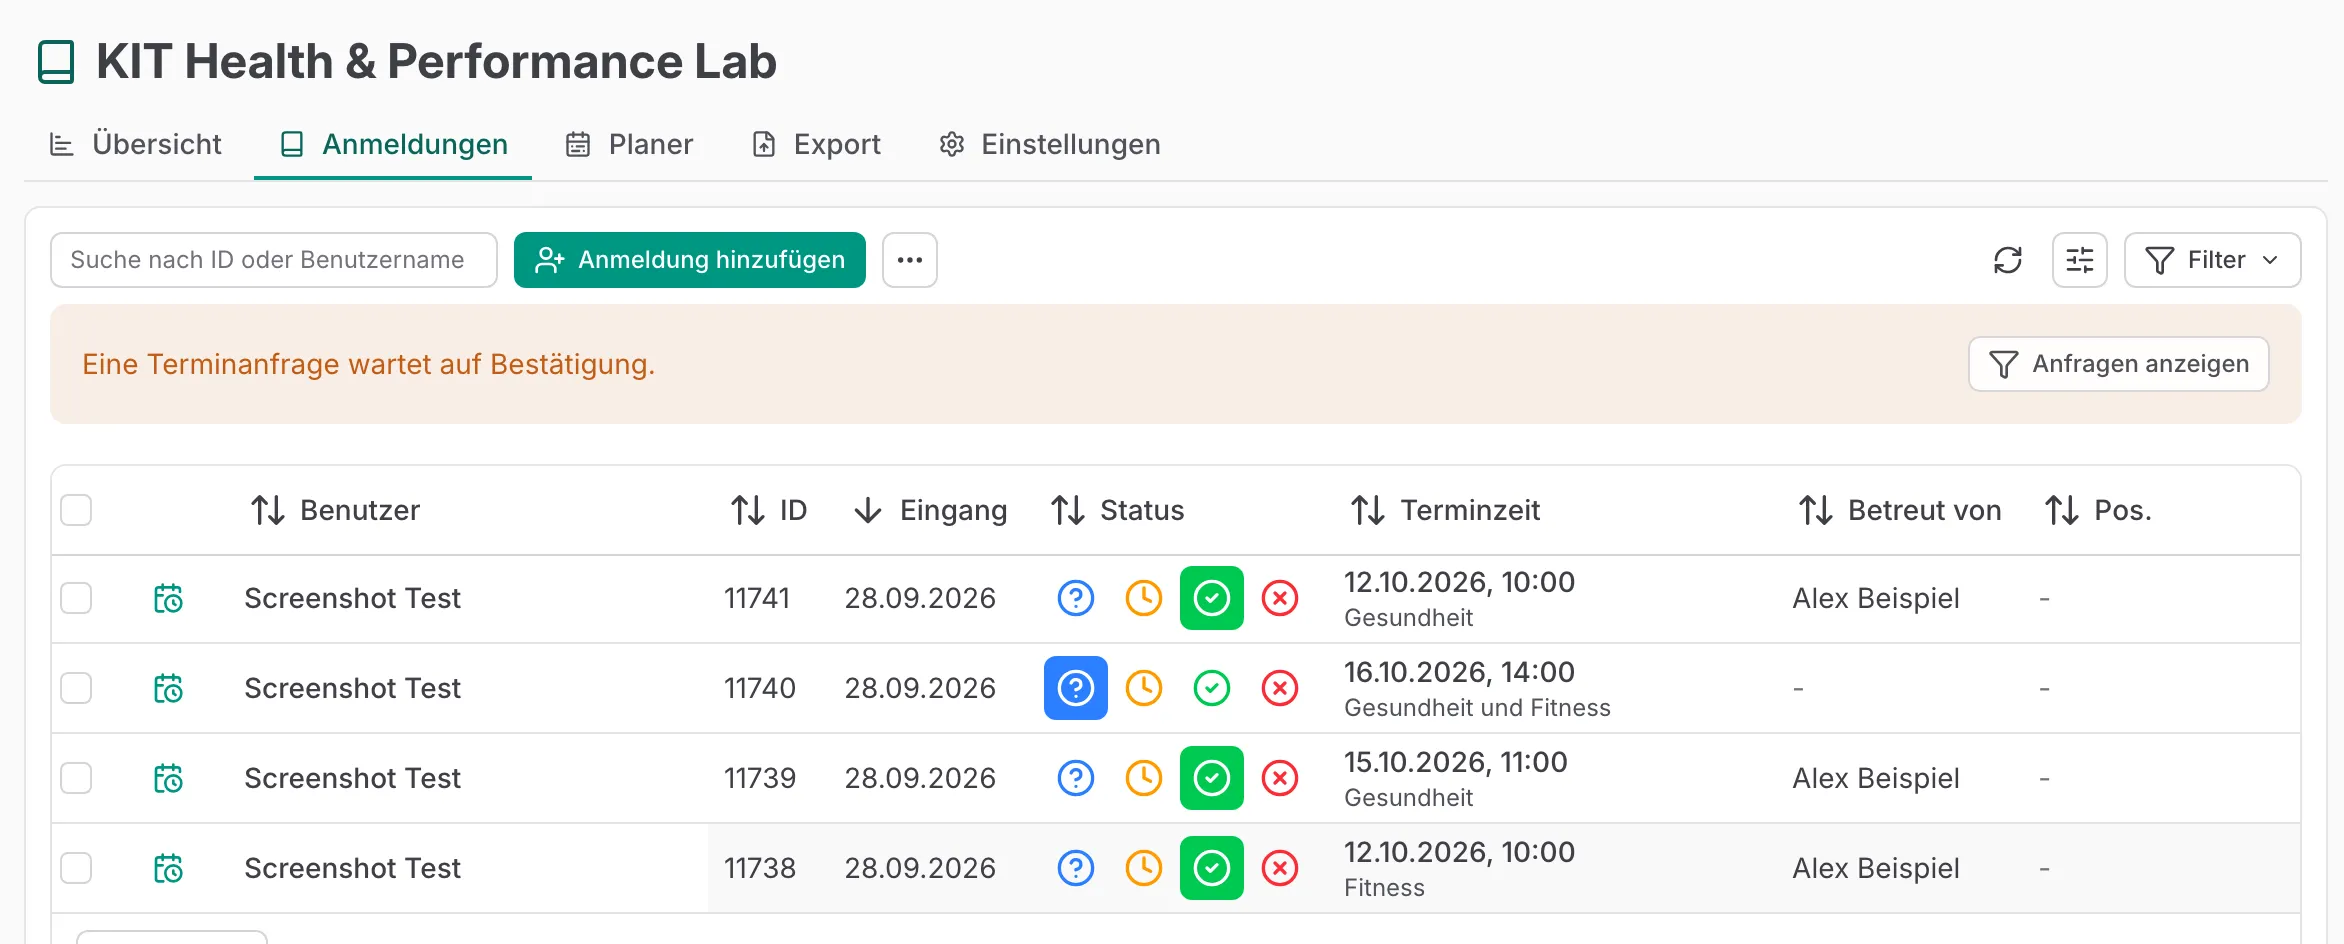The width and height of the screenshot is (2344, 944).
Task: Check the box for registration 11738
Action: pos(76,868)
